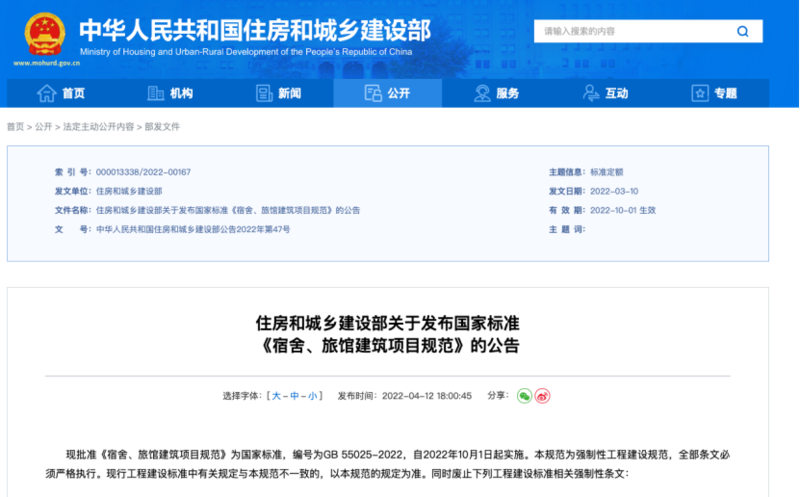Click the document-lock icon beside 公开

pyautogui.click(x=373, y=93)
